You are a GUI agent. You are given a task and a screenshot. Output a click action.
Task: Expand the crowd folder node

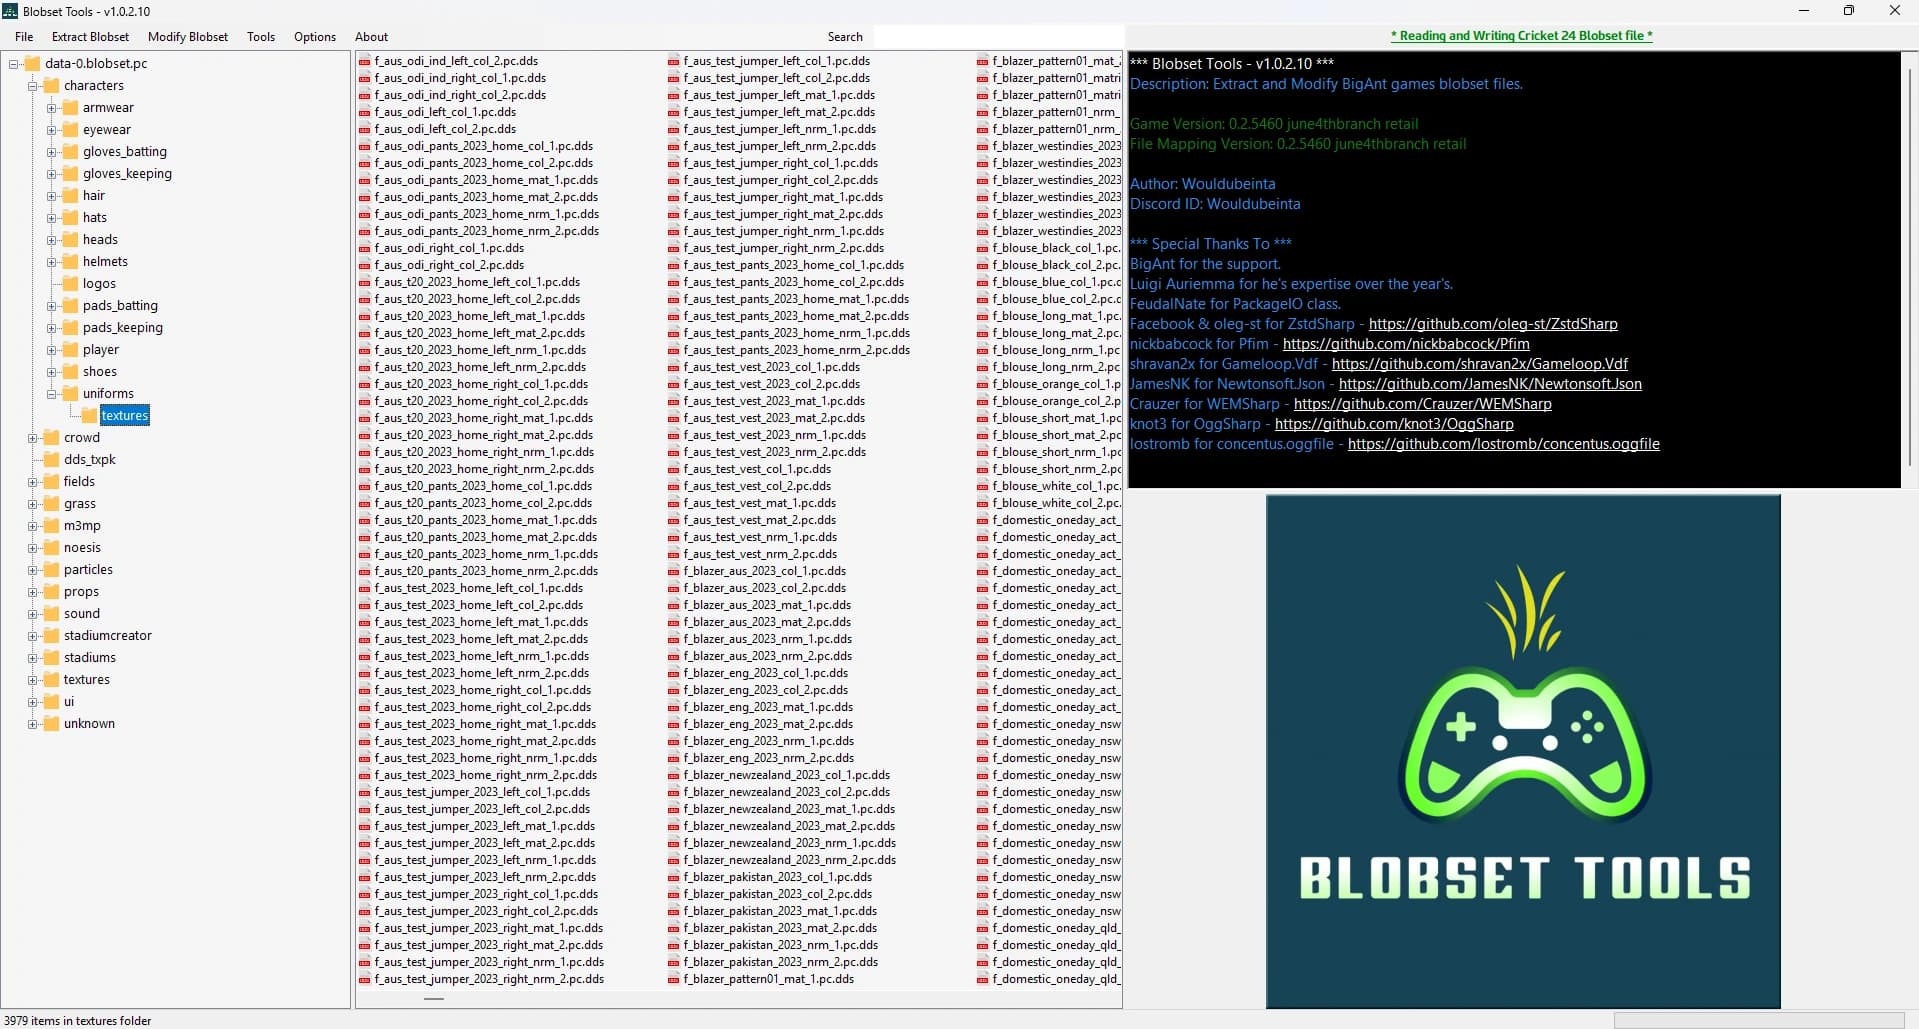click(33, 438)
